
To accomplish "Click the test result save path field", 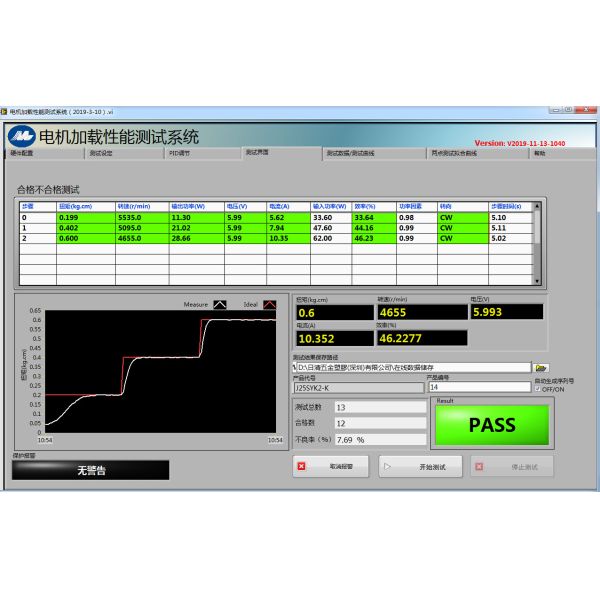I will pyautogui.click(x=410, y=368).
